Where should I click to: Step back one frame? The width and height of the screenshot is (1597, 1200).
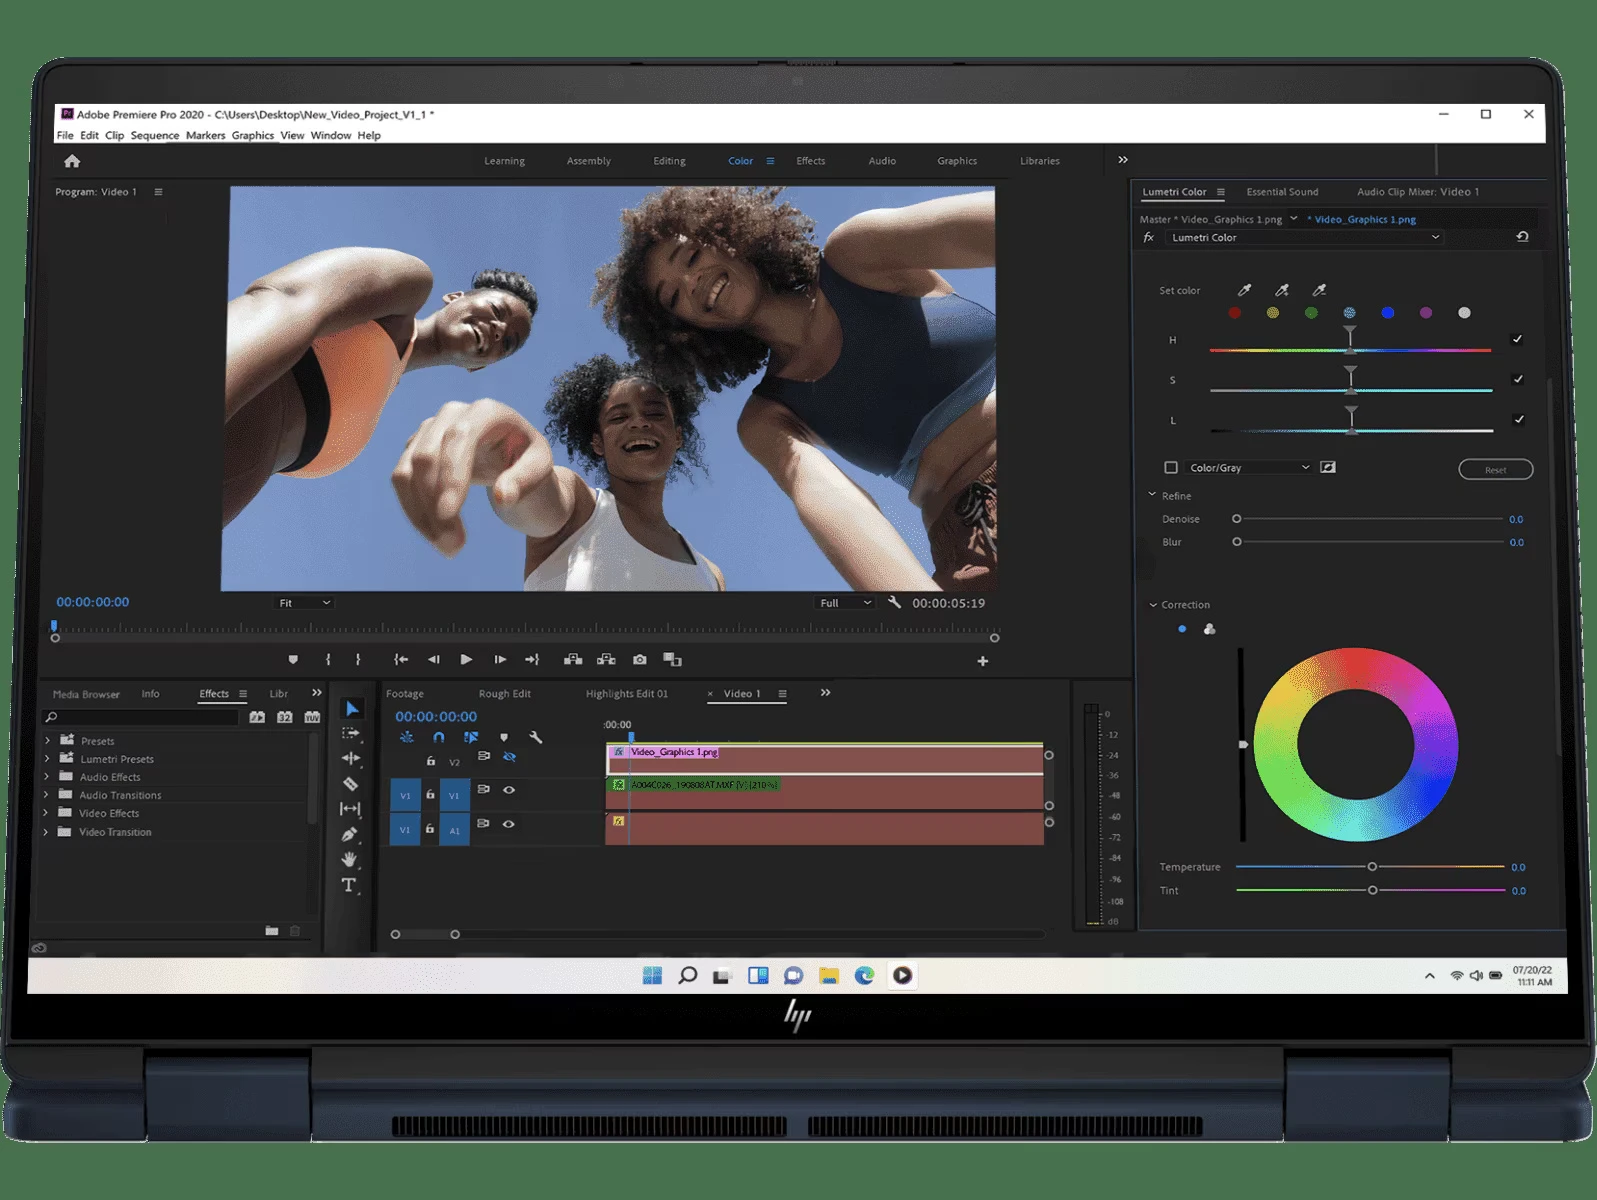click(x=434, y=660)
